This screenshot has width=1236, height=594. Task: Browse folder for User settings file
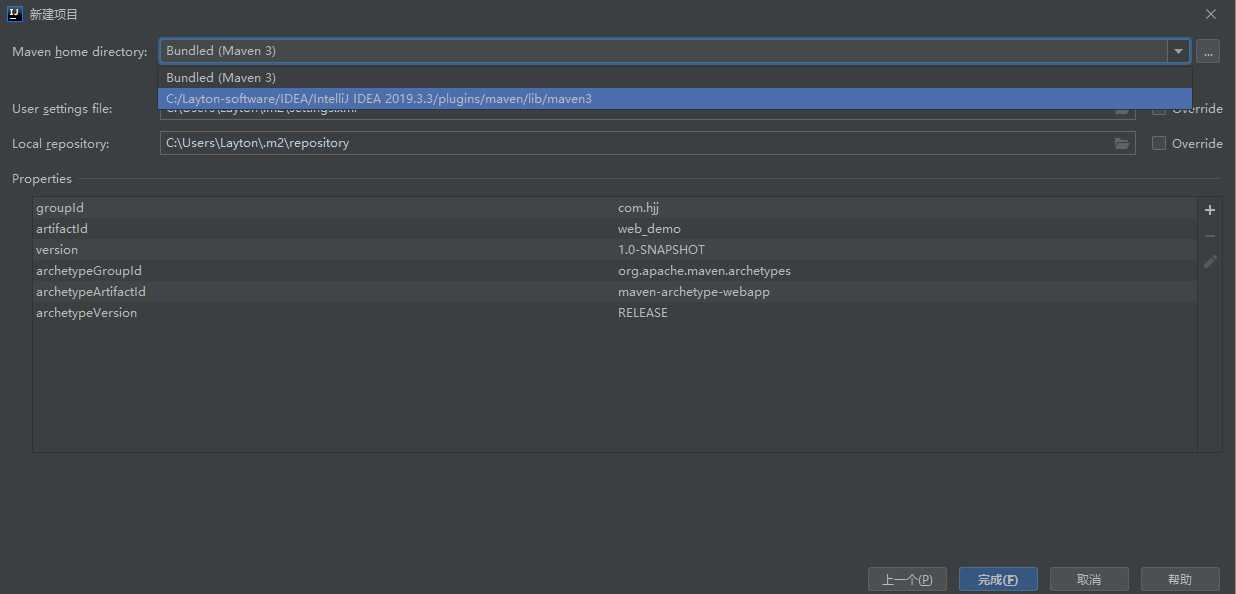1122,110
